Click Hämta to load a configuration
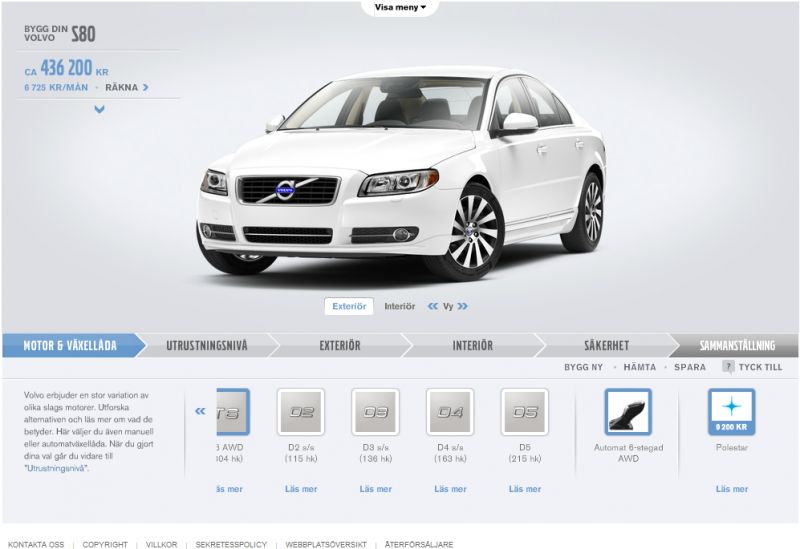Viewport: 800px width, 549px height. (x=640, y=367)
